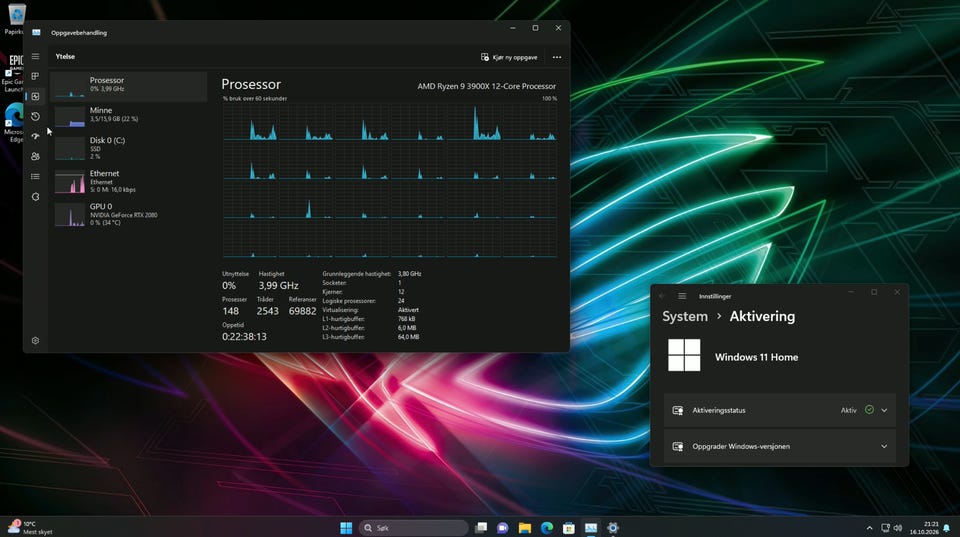Viewport: 960px width, 537px height.
Task: Click the Task Manager app icon in title bar
Action: [36, 32]
